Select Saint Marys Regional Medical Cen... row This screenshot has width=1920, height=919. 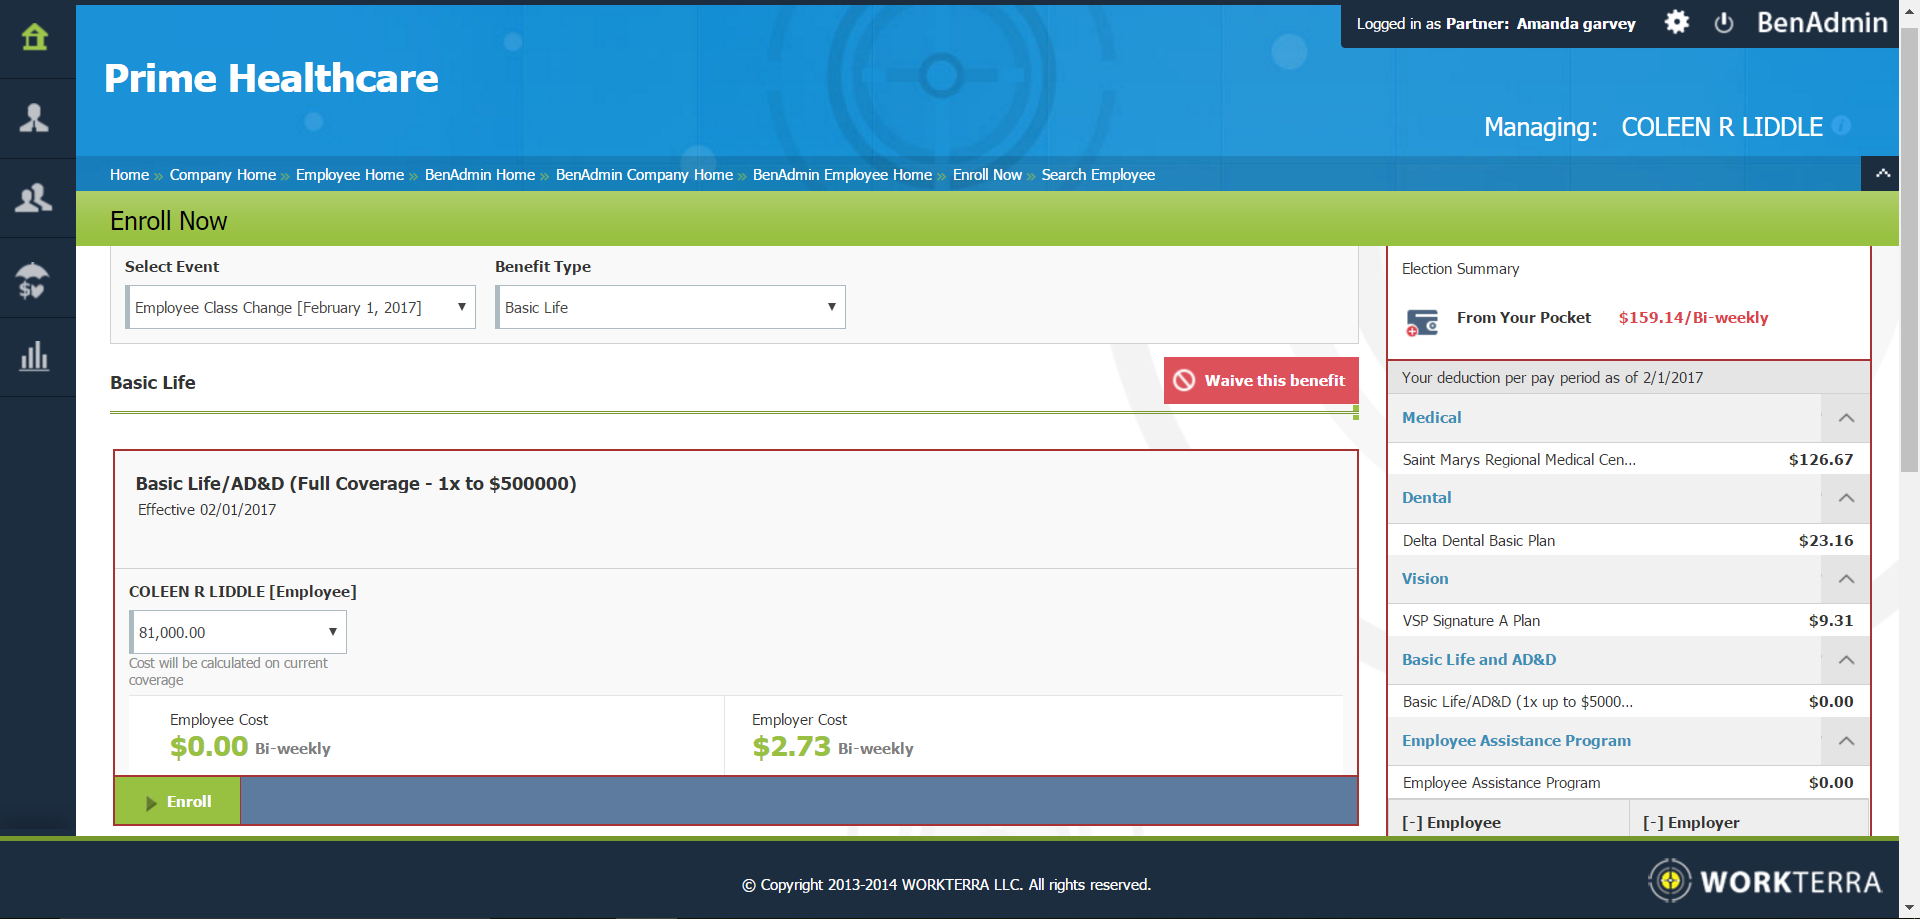(1628, 459)
